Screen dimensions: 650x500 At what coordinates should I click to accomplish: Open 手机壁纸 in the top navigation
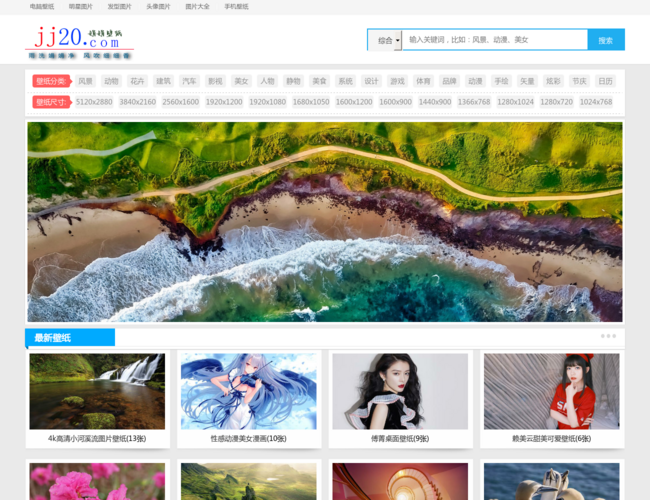tap(236, 7)
